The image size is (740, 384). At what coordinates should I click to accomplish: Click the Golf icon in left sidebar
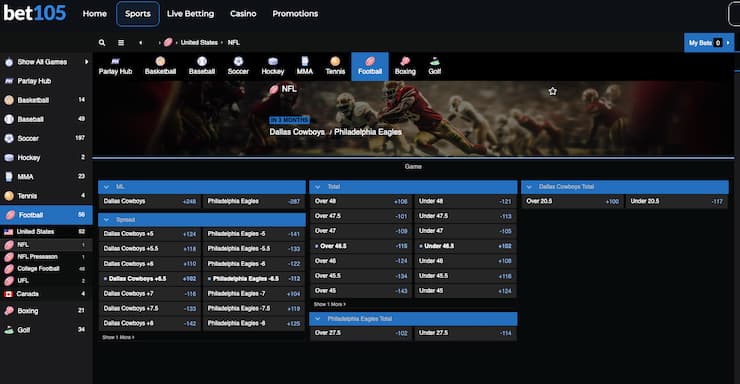pyautogui.click(x=9, y=330)
